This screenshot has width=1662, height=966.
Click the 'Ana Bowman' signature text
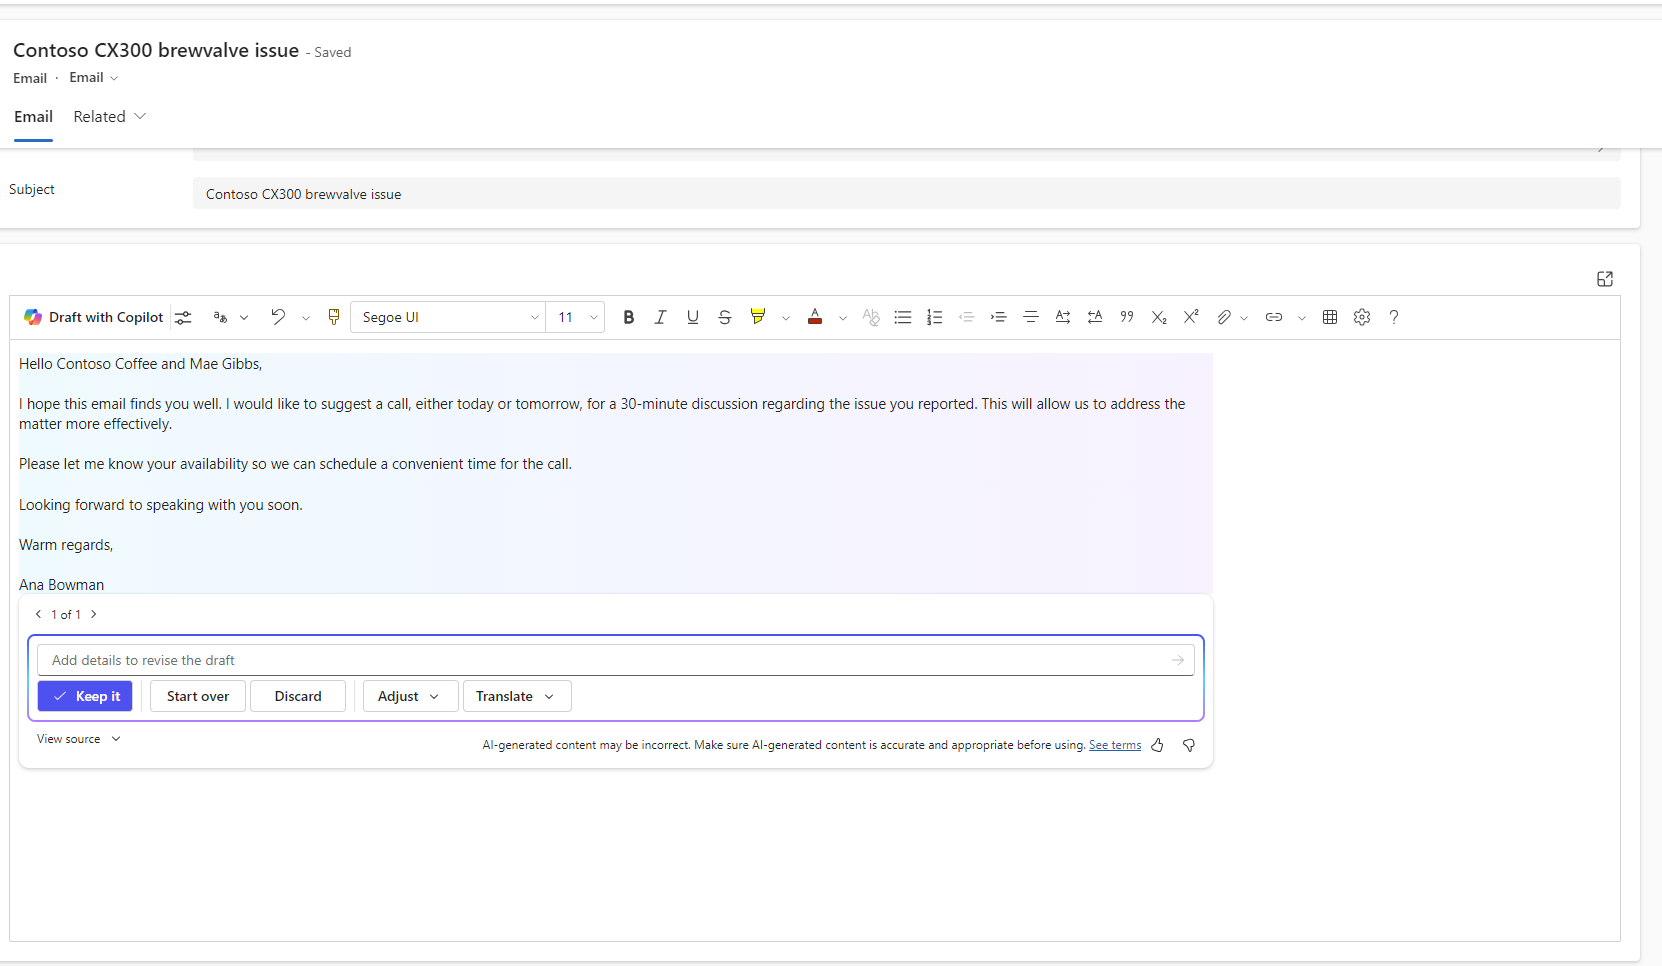pyautogui.click(x=61, y=585)
